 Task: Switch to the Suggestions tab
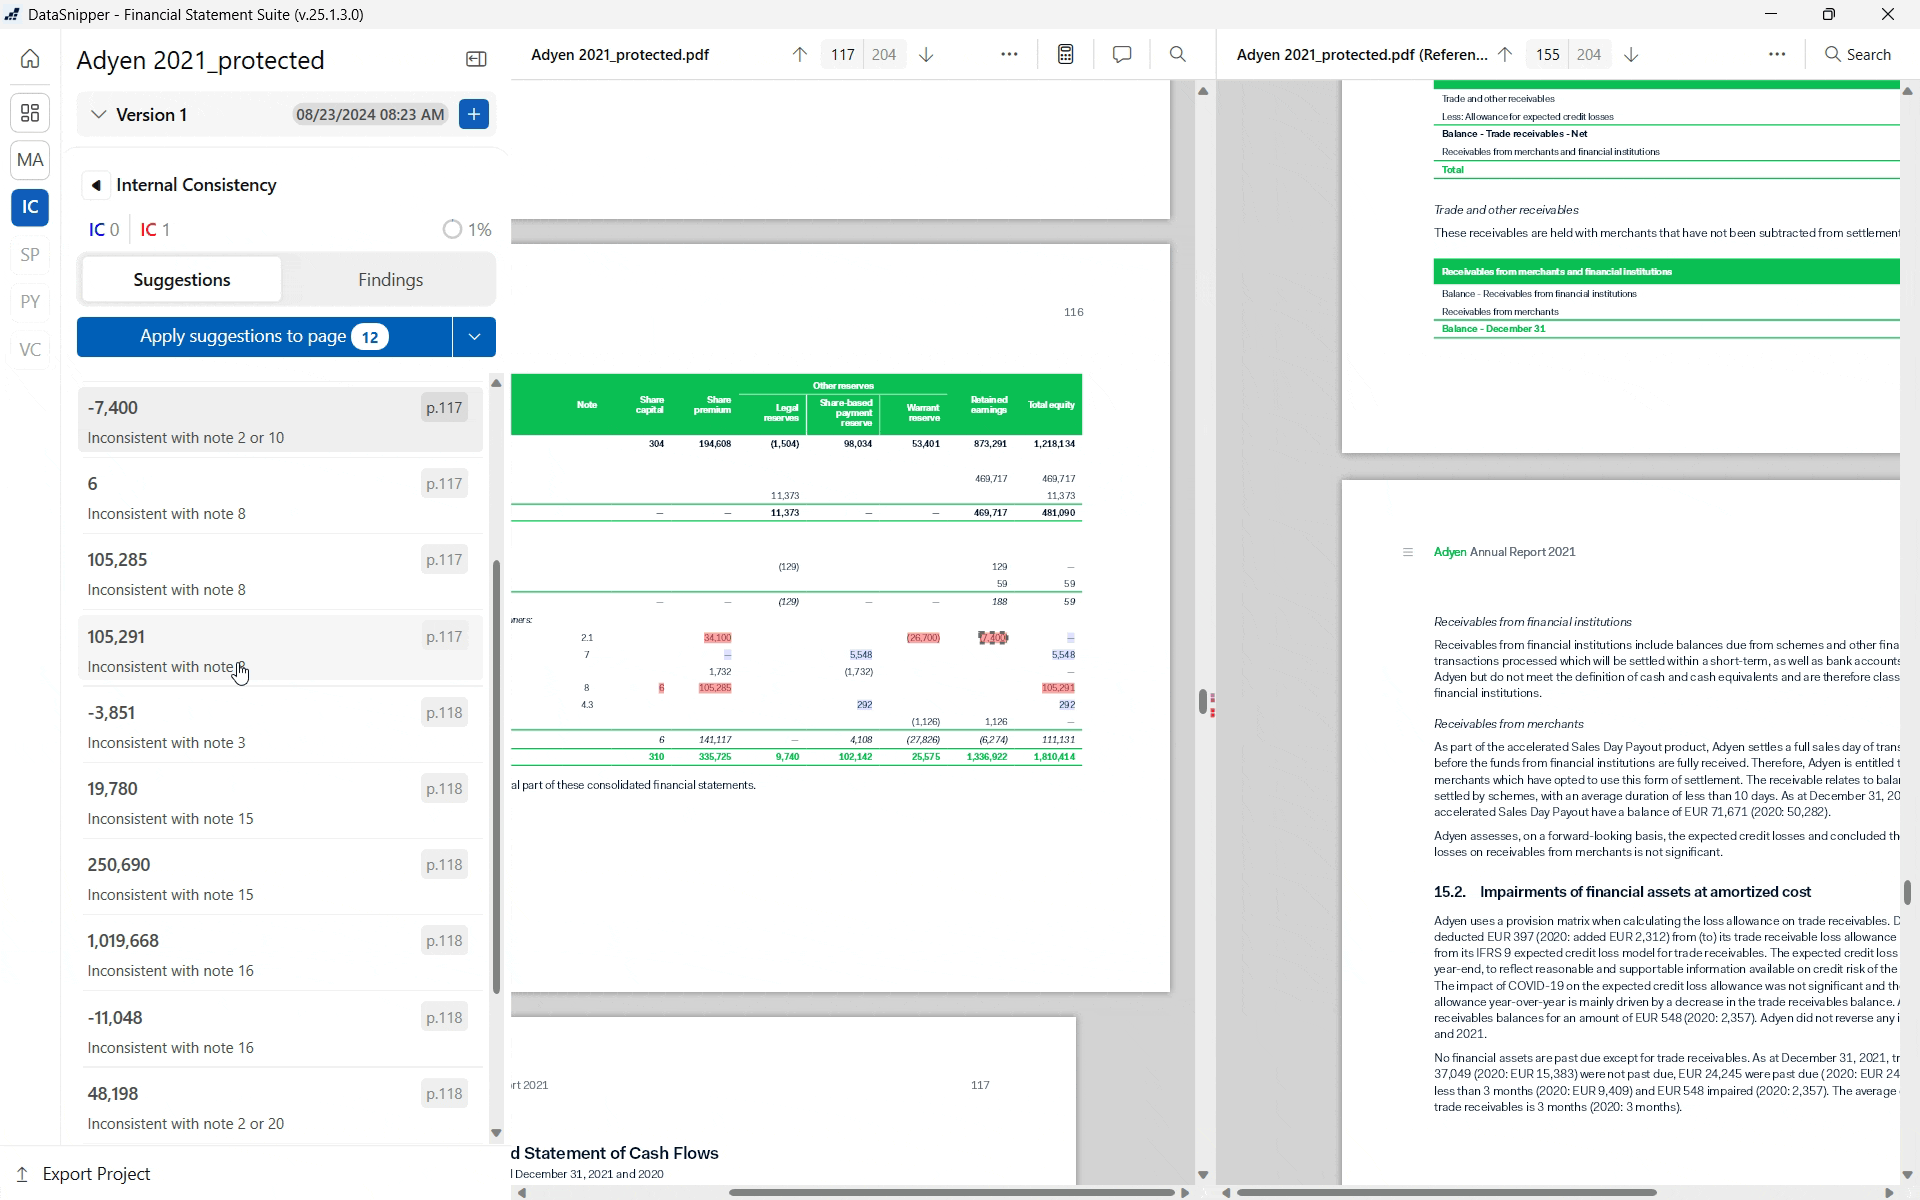(x=182, y=280)
